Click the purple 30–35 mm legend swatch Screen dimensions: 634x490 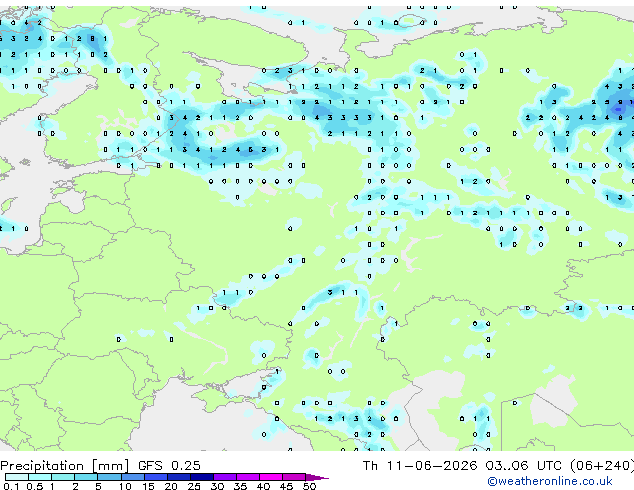point(224,477)
